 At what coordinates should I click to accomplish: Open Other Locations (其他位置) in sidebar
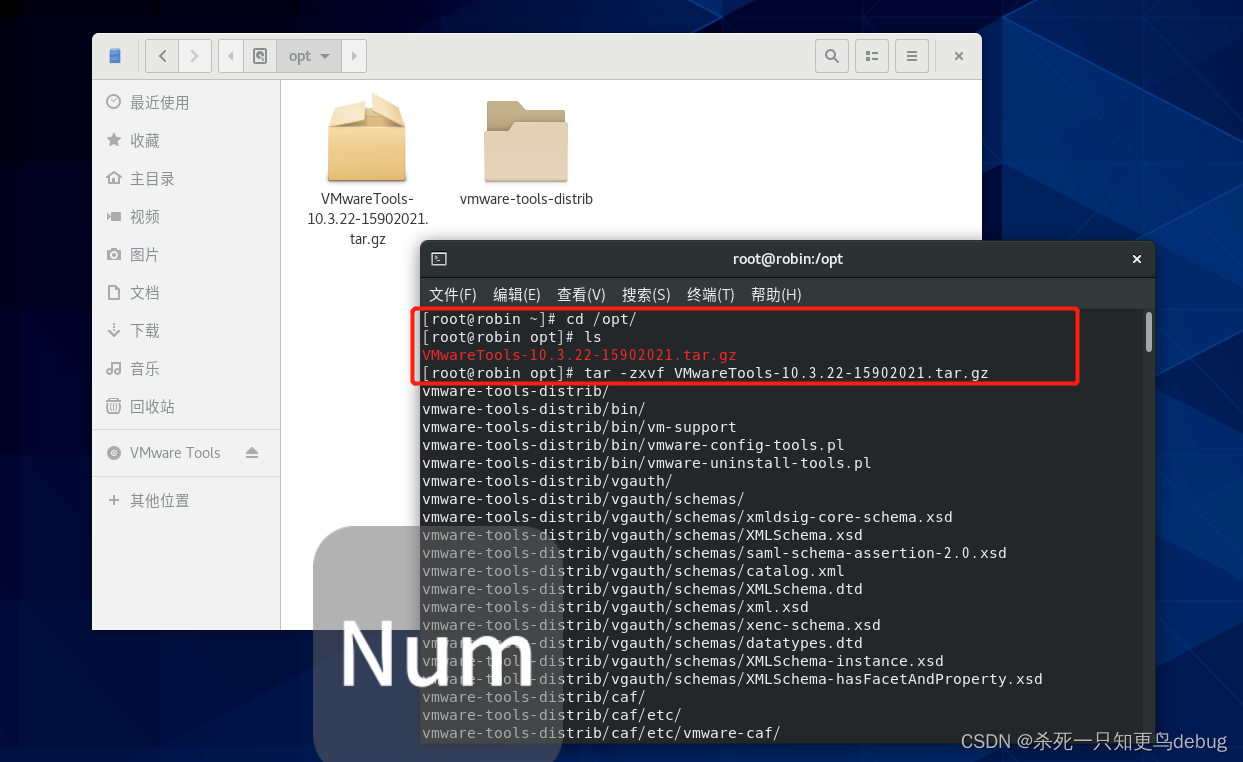pos(186,500)
